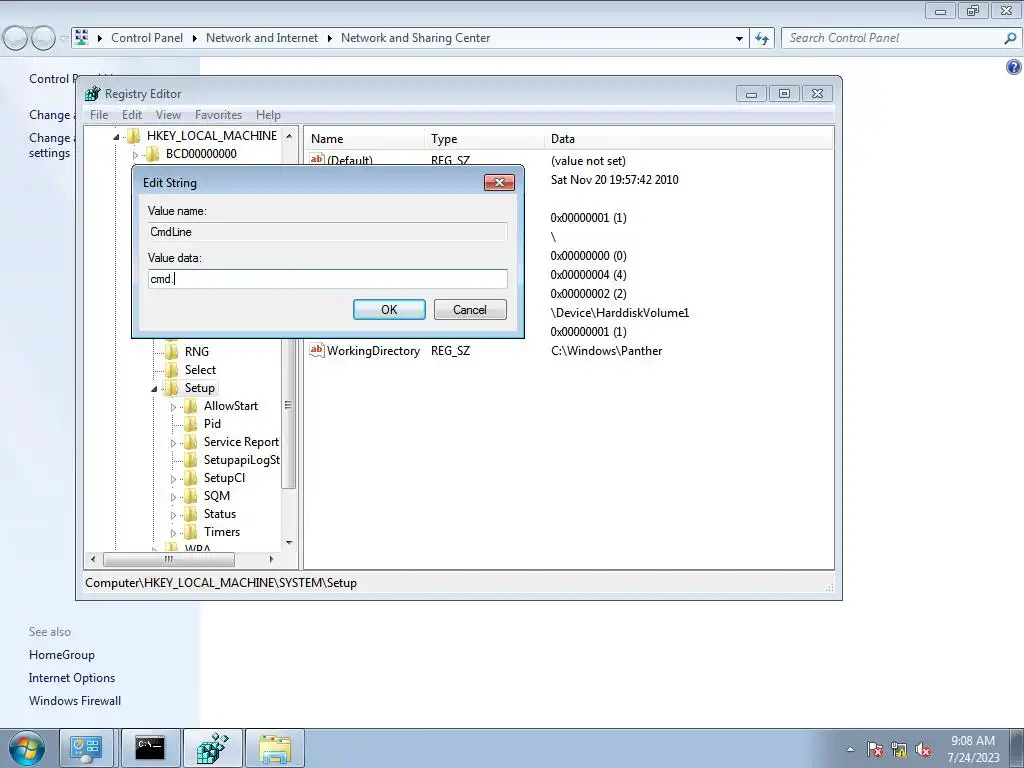Screen dimensions: 1024x768
Task: Expand the SQM key
Action: point(173,497)
